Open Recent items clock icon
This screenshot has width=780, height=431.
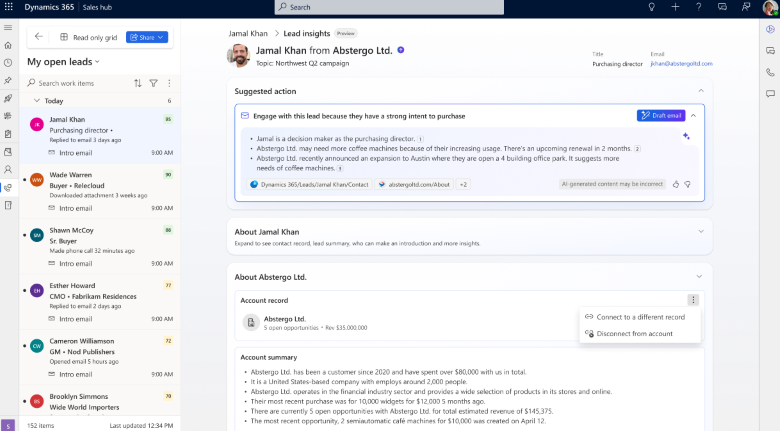(8, 63)
